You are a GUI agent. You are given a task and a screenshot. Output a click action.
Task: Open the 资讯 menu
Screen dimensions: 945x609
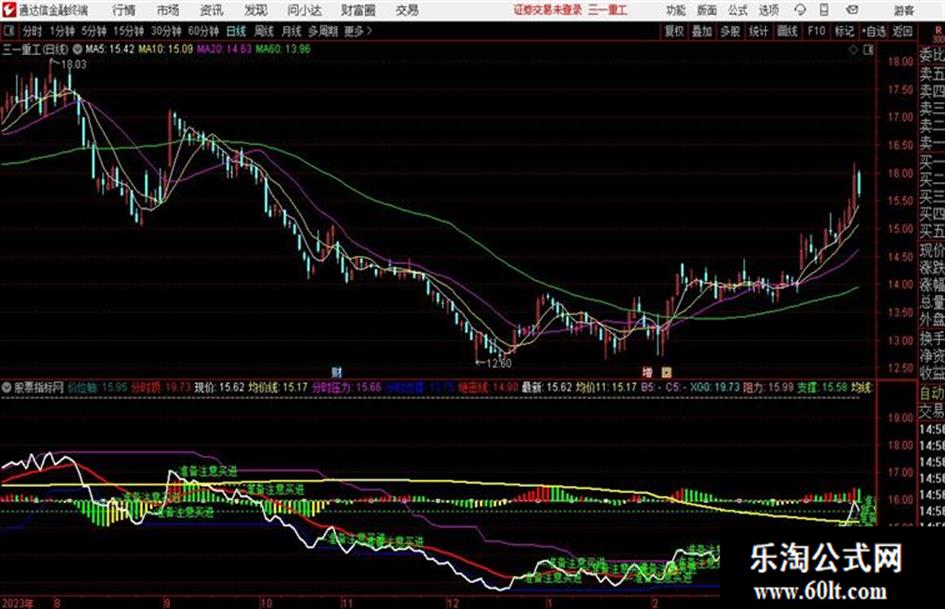click(x=211, y=10)
